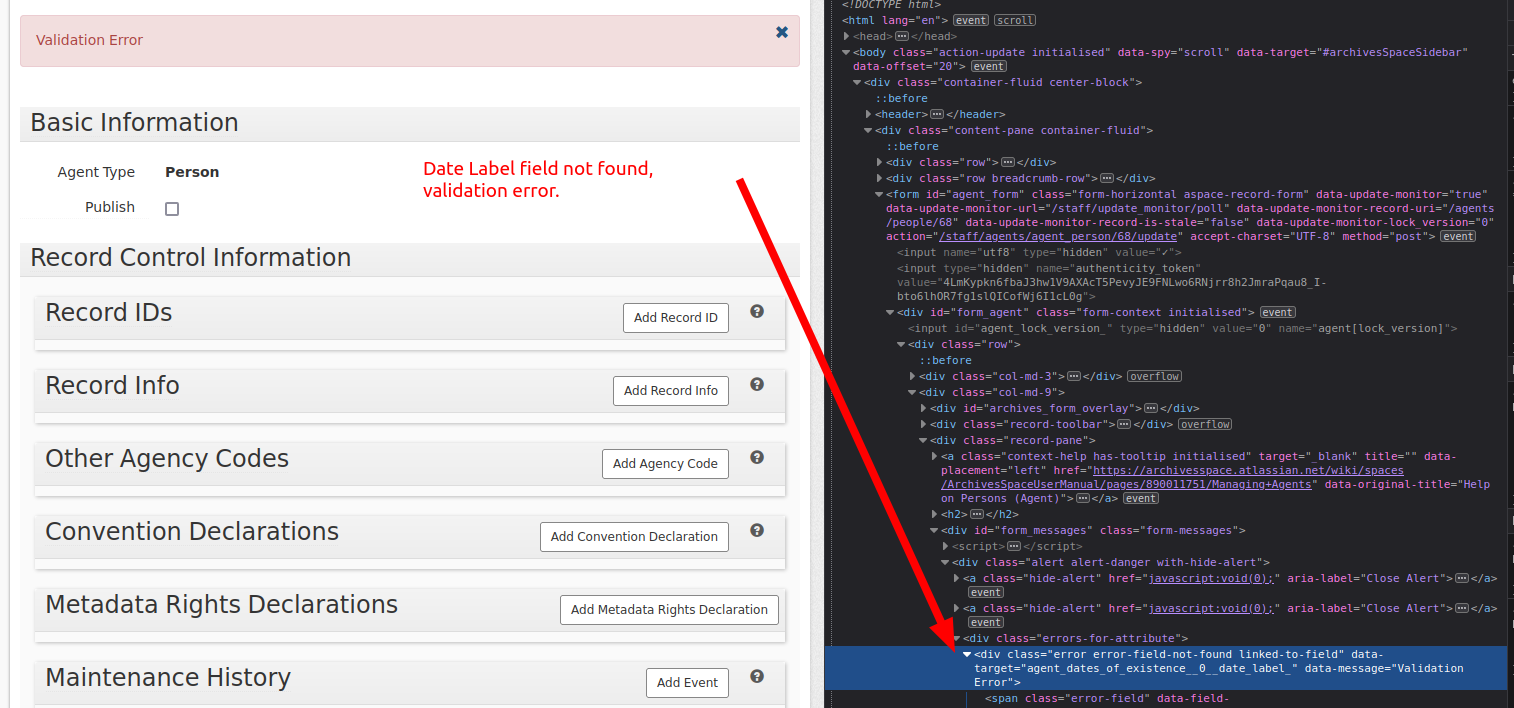
Task: Click event badge on form_agent div
Action: [1278, 312]
